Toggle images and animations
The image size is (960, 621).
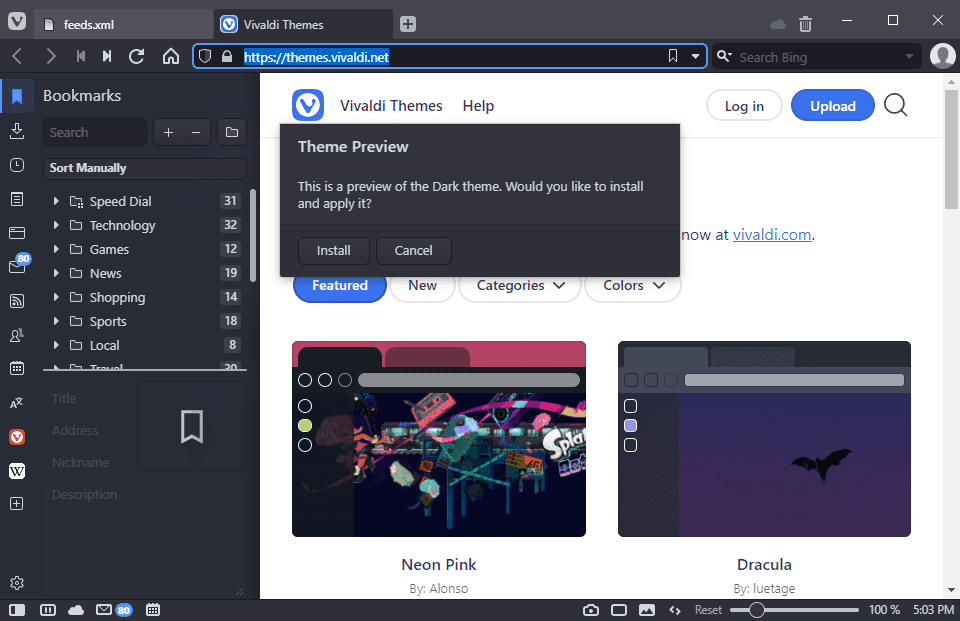(647, 610)
